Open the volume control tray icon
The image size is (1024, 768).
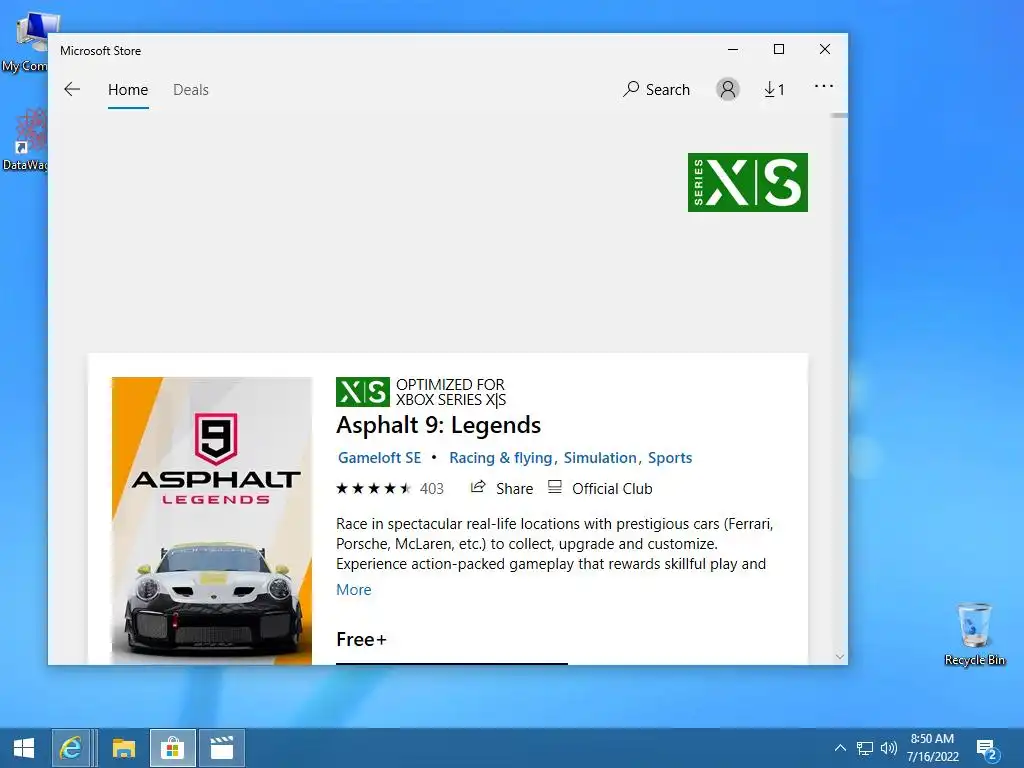click(x=888, y=748)
